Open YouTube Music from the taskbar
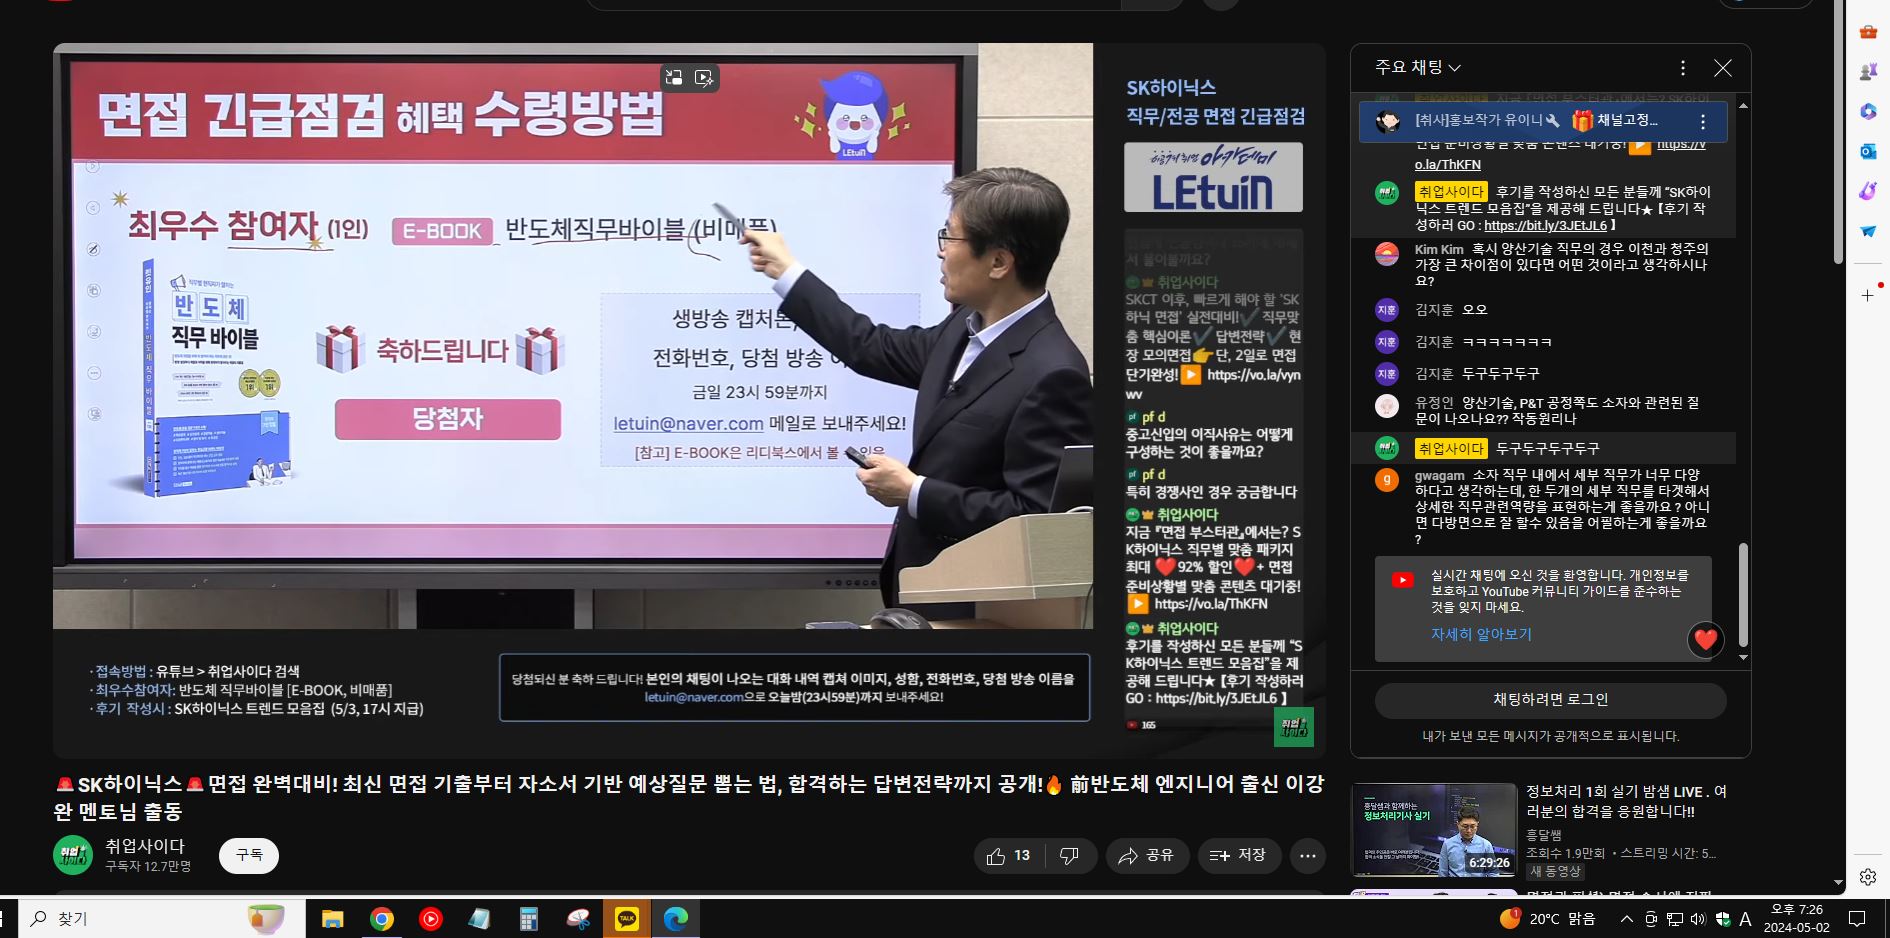 (x=430, y=919)
